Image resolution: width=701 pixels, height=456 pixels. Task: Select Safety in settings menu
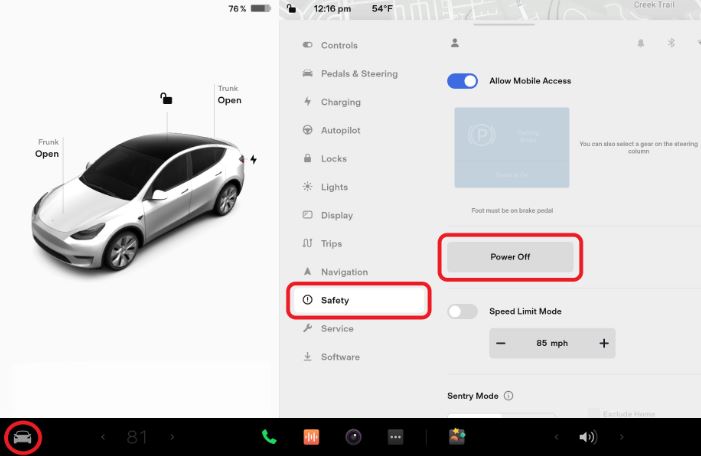click(x=359, y=300)
